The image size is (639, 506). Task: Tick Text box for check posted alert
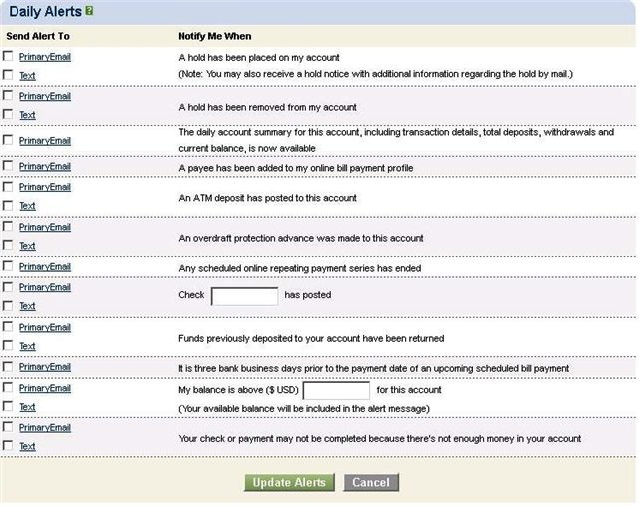(8, 306)
